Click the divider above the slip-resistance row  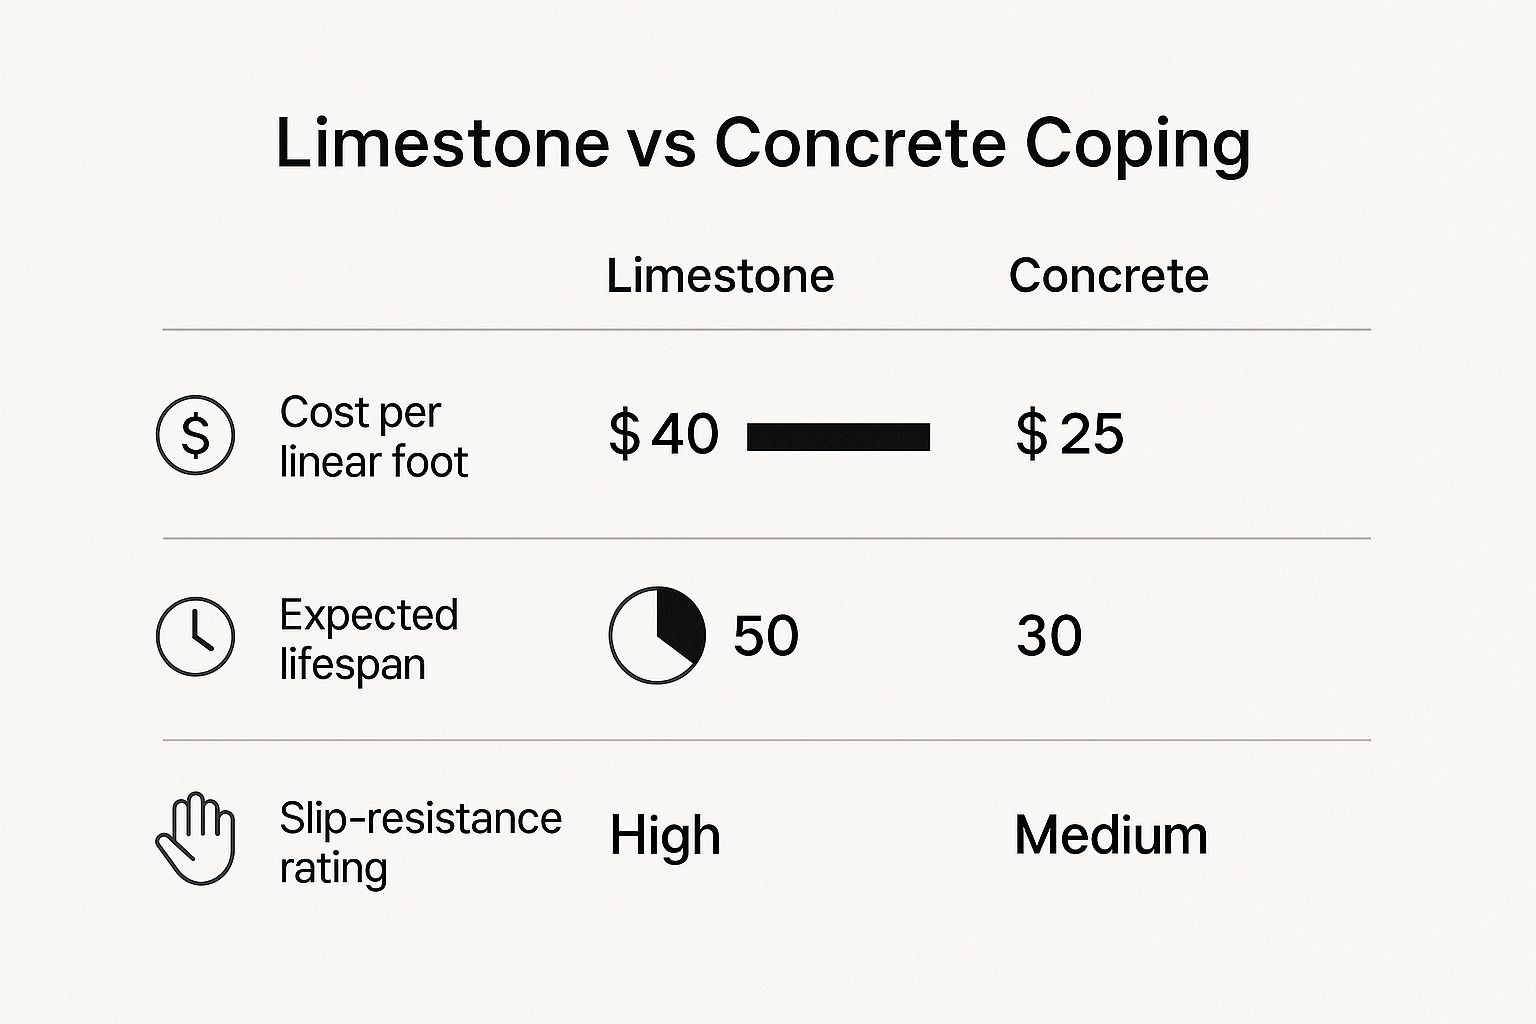click(x=766, y=740)
